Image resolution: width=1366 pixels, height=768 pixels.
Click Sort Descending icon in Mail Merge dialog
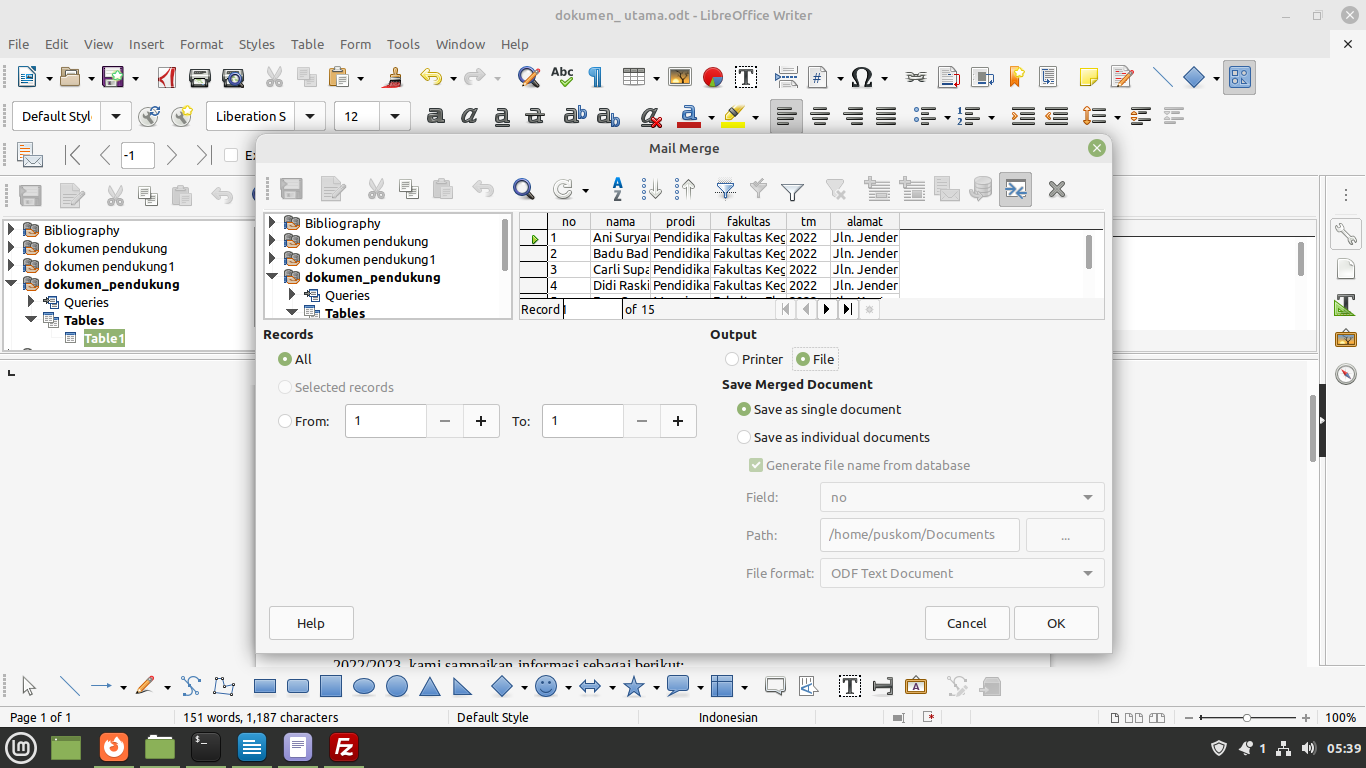coord(685,189)
